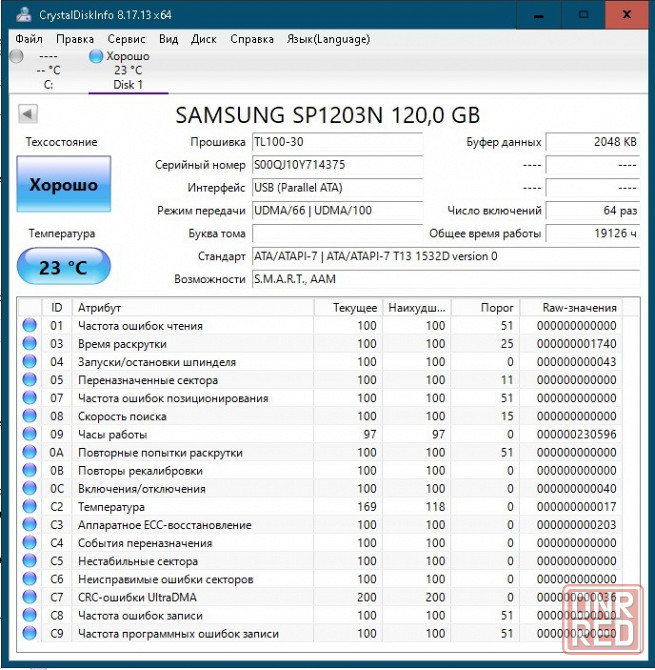655x670 pixels.
Task: Click the gray status orb above C:
Action: (16, 56)
